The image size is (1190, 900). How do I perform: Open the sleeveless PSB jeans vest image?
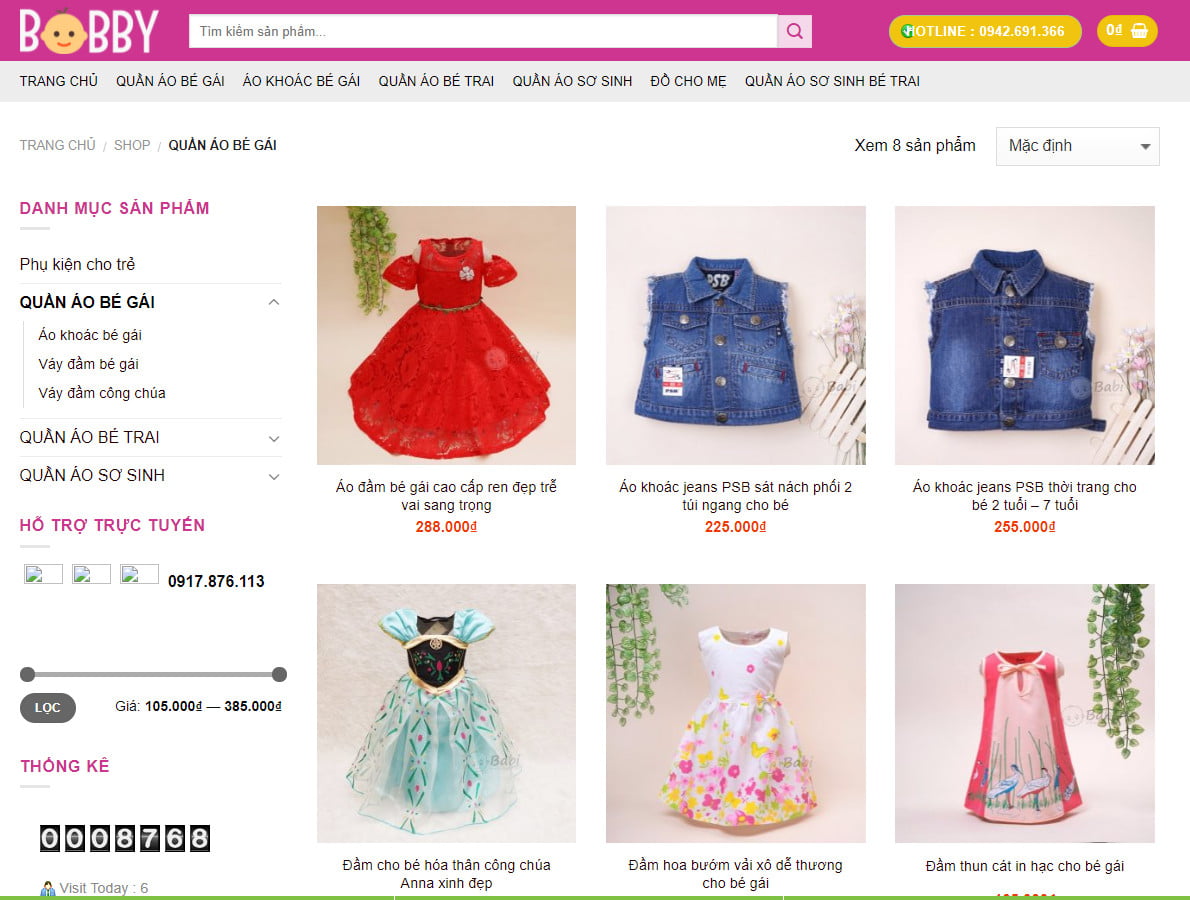pos(735,335)
